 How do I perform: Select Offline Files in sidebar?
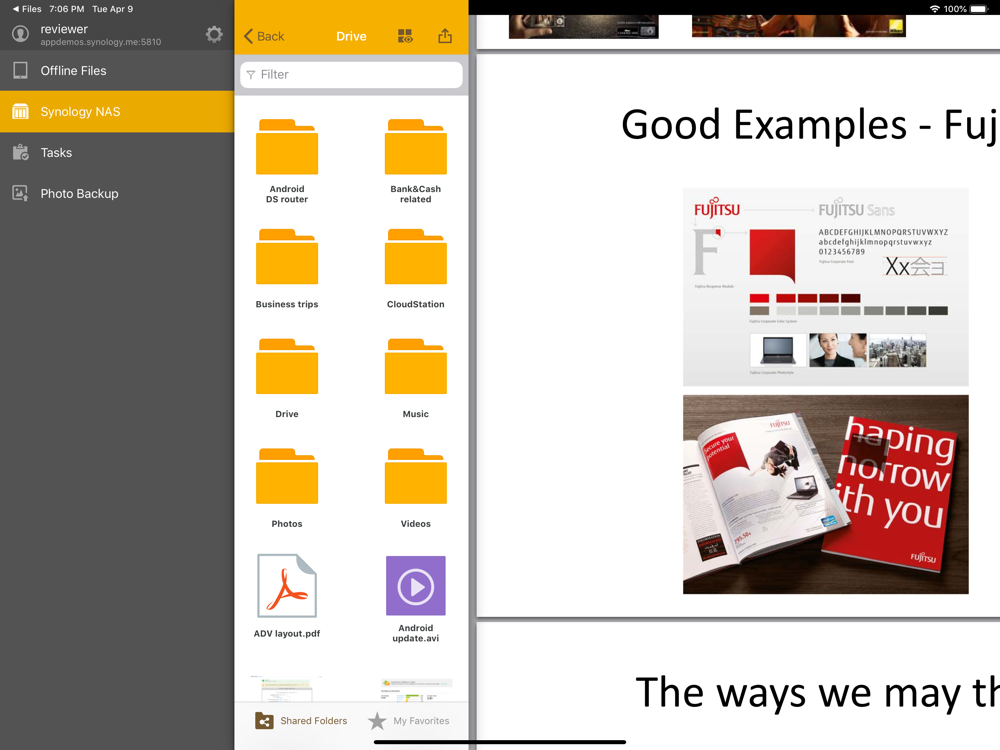click(x=117, y=71)
